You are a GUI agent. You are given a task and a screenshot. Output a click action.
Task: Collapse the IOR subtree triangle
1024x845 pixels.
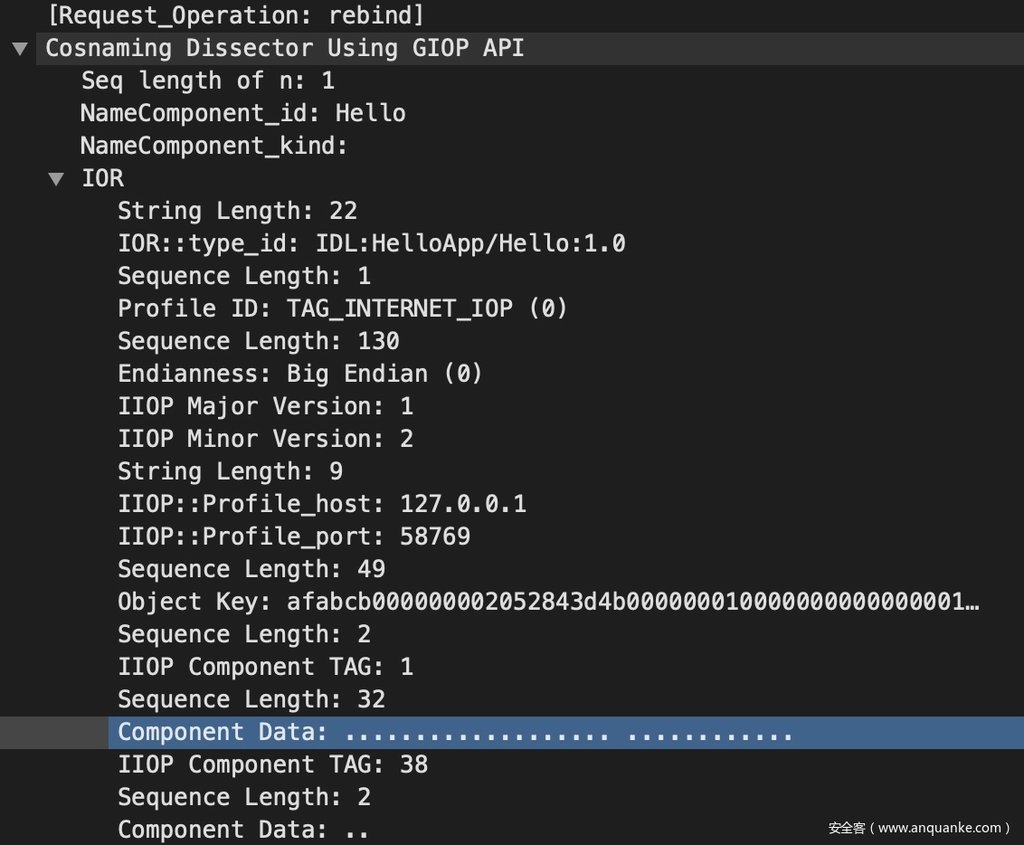click(56, 180)
